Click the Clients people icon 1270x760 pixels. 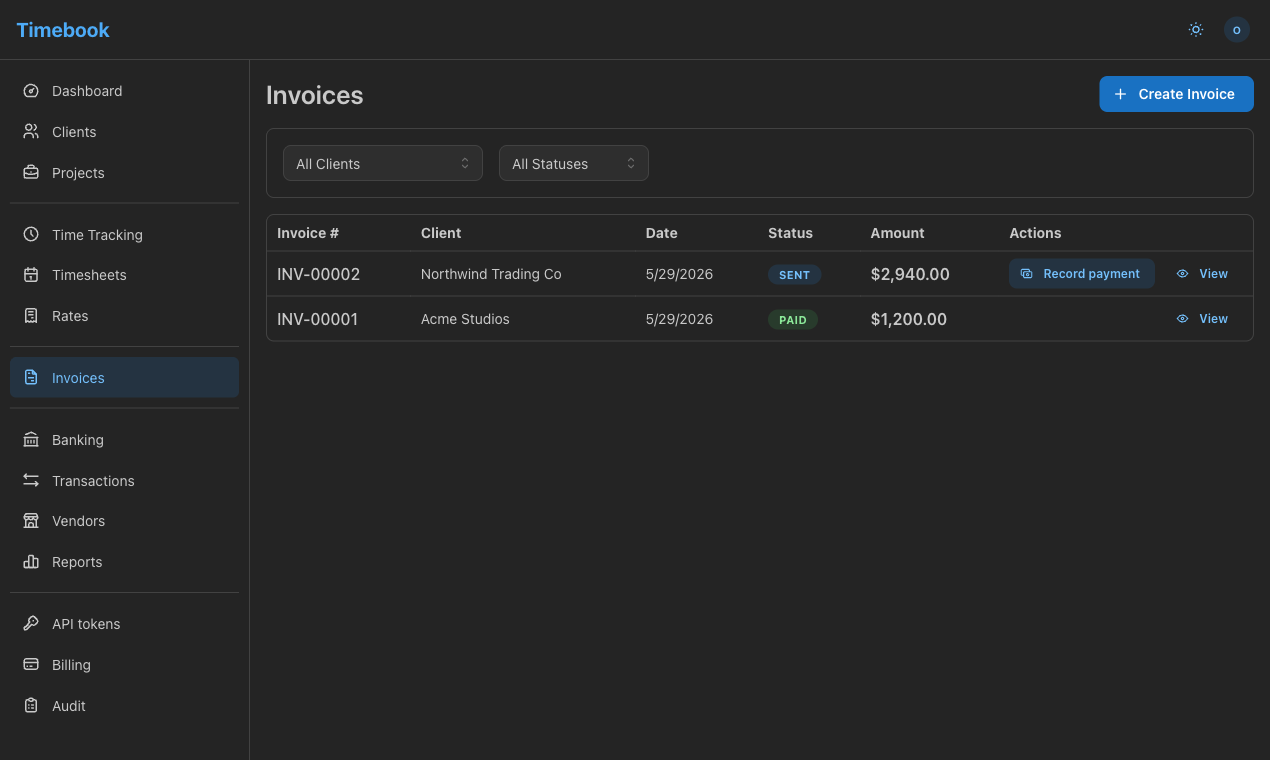coord(31,132)
